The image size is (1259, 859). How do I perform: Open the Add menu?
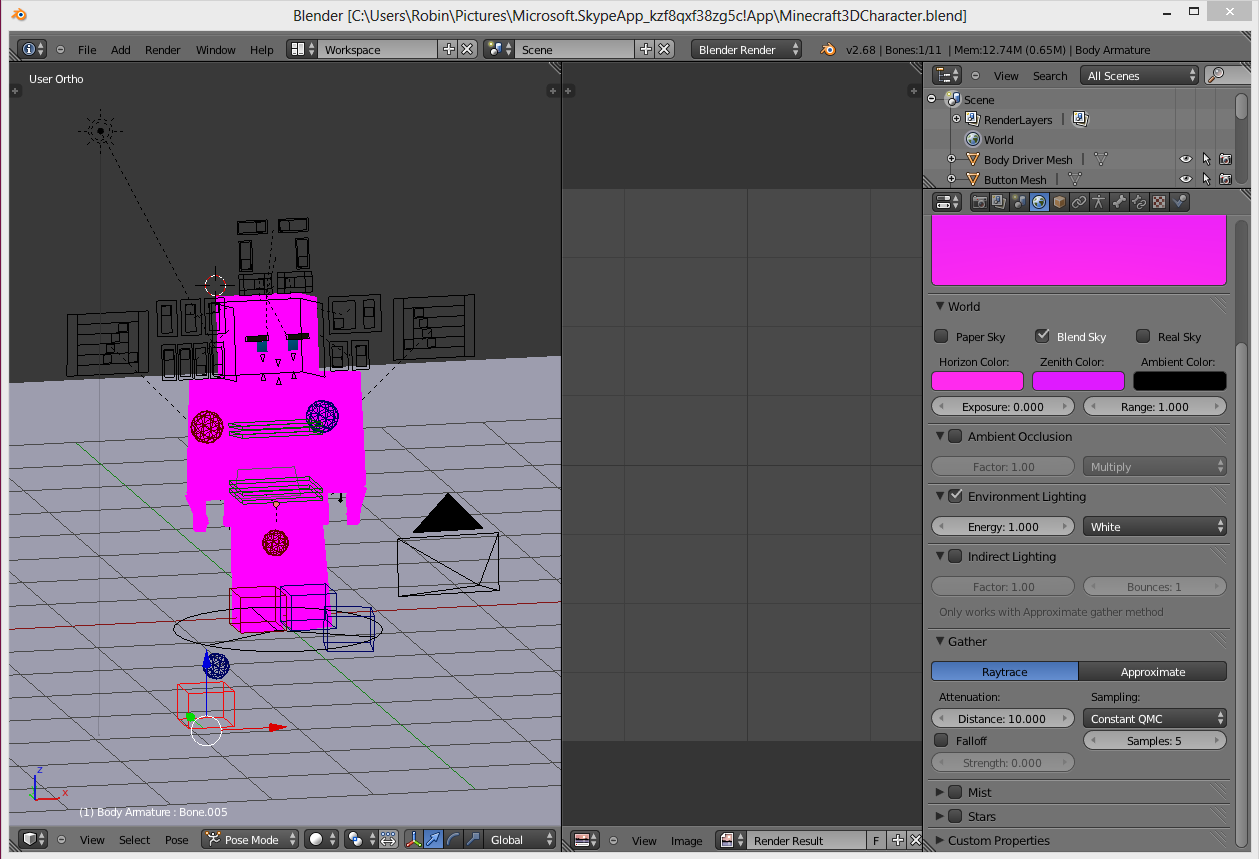[121, 50]
